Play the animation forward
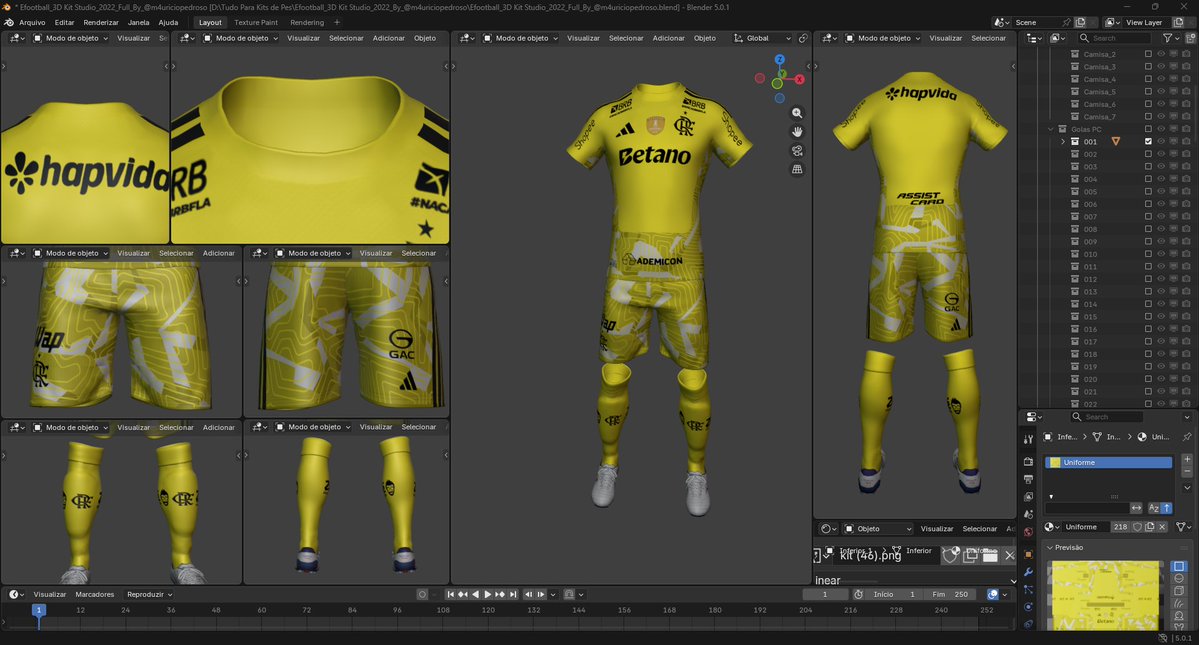The width and height of the screenshot is (1199, 645). coord(488,594)
